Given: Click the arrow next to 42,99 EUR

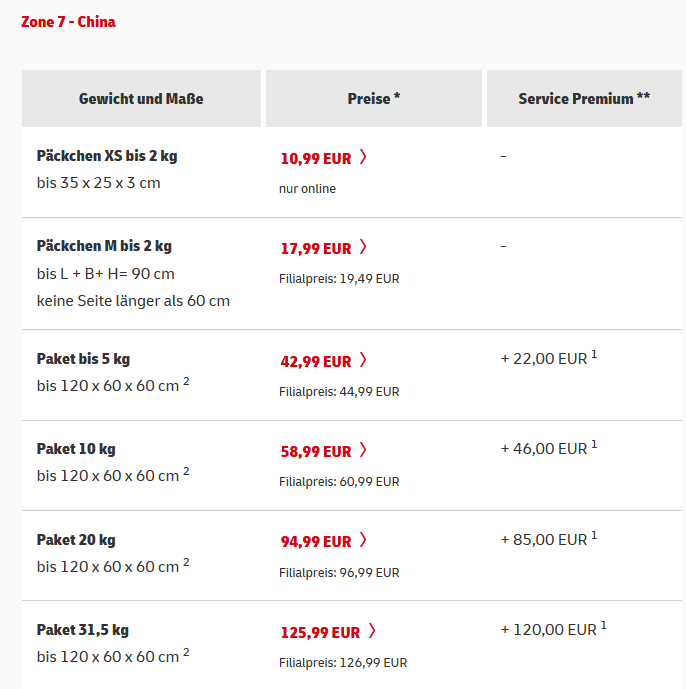Looking at the screenshot, I should pos(363,360).
